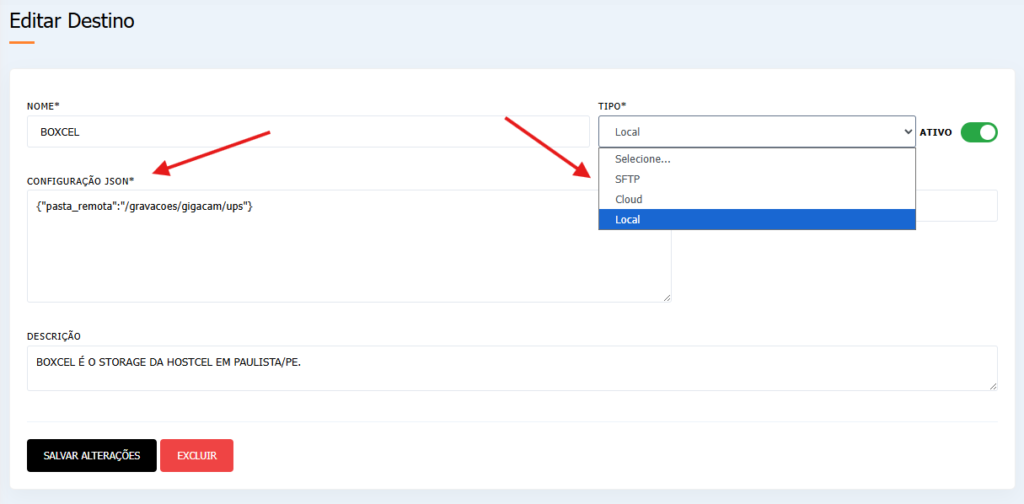This screenshot has width=1024, height=504.
Task: Disable the green ATIVO switch
Action: [979, 132]
